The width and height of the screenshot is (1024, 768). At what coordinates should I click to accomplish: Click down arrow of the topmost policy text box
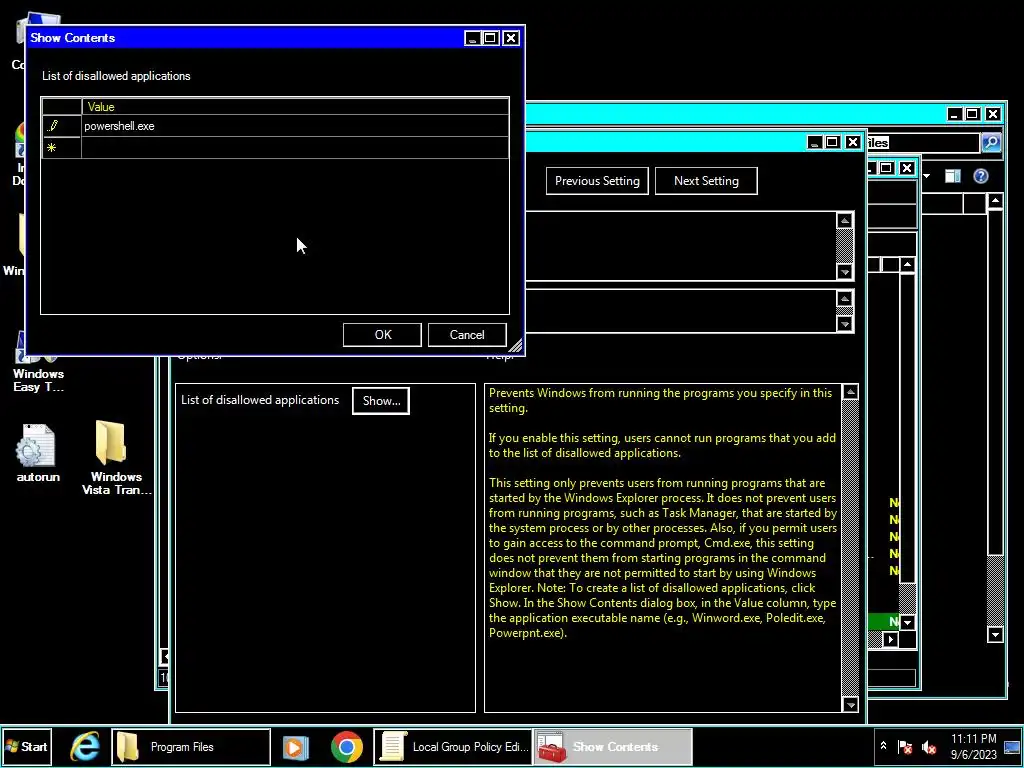pyautogui.click(x=844, y=272)
